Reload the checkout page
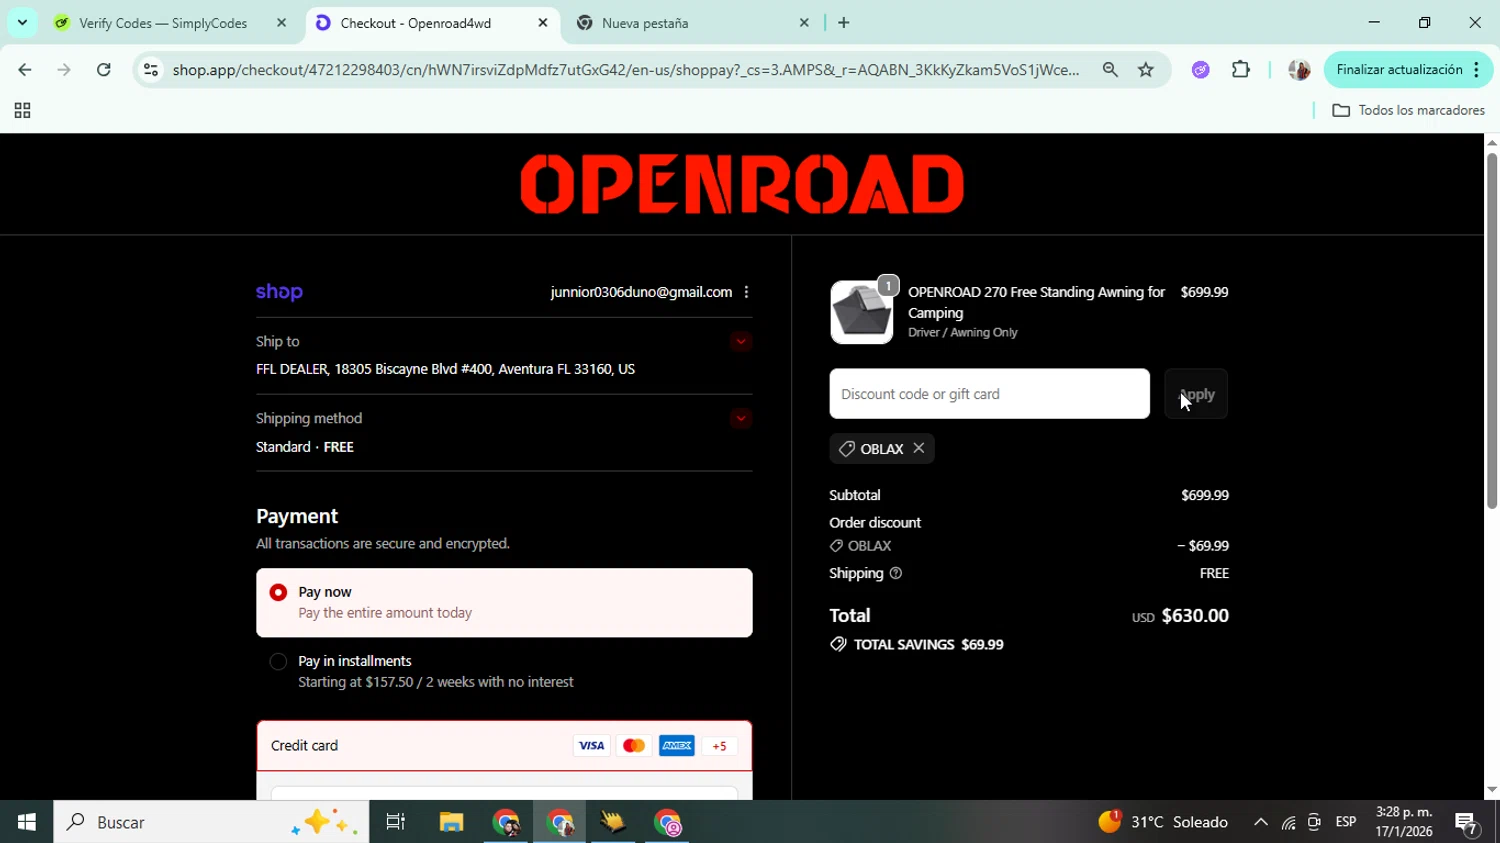 [104, 70]
